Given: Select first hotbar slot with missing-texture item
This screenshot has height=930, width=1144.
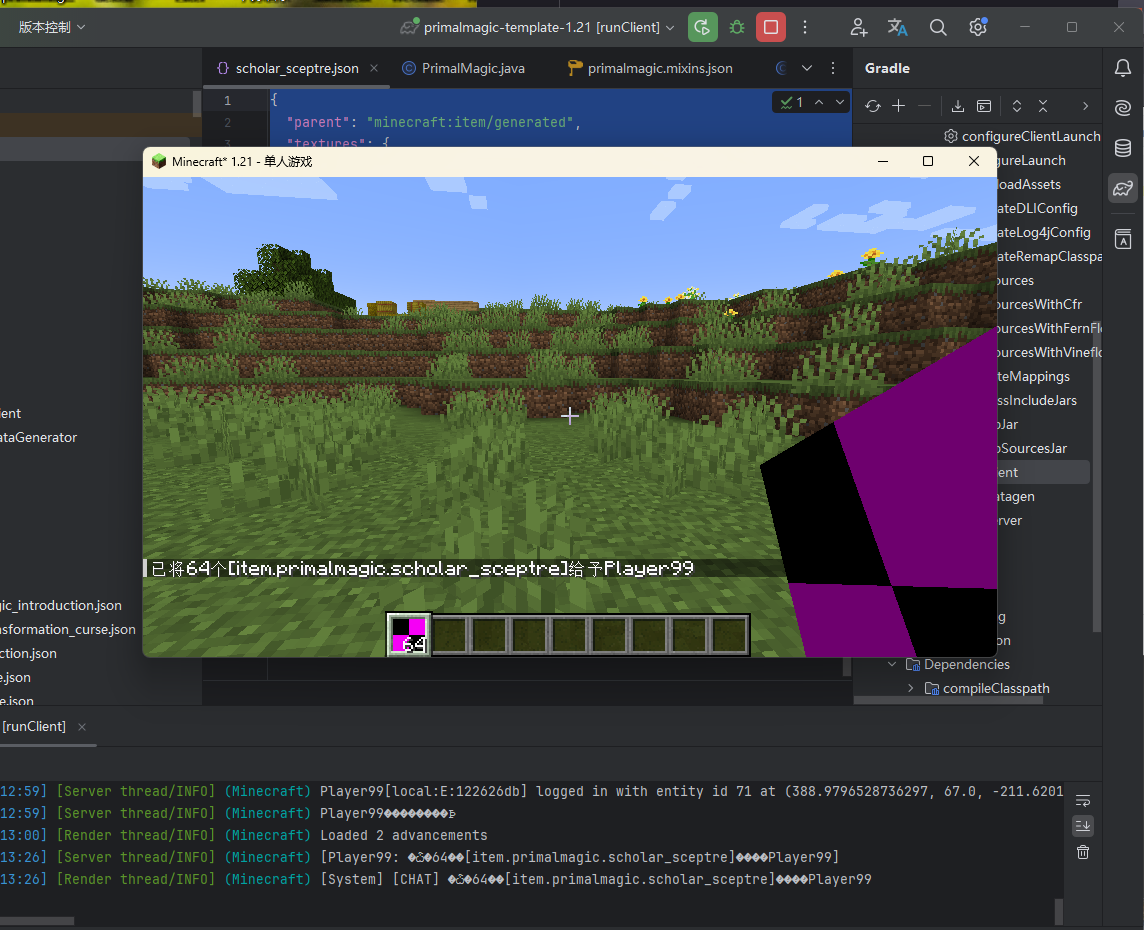Looking at the screenshot, I should 409,635.
